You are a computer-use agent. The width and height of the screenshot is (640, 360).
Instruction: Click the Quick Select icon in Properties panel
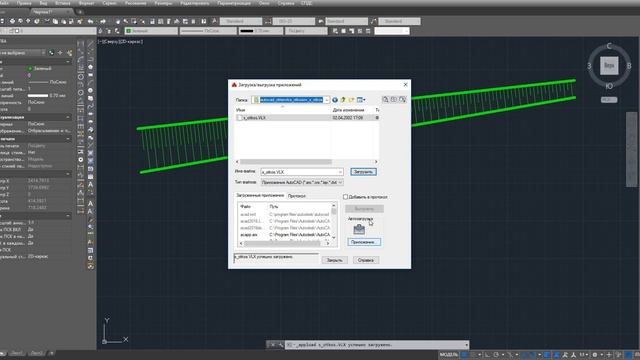pyautogui.click(x=69, y=53)
